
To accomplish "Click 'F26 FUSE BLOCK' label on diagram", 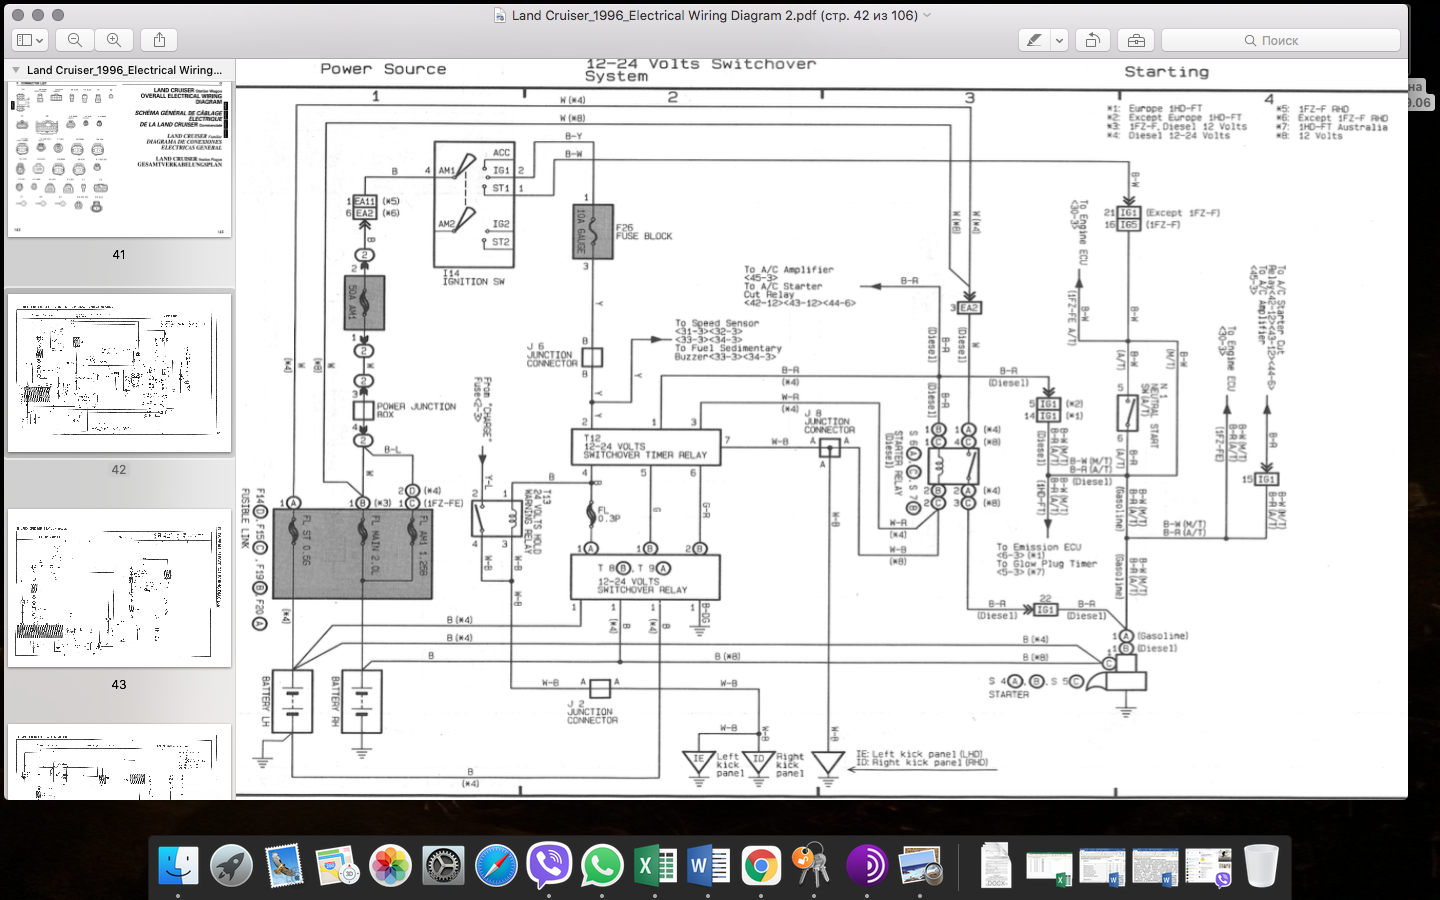I will point(644,232).
